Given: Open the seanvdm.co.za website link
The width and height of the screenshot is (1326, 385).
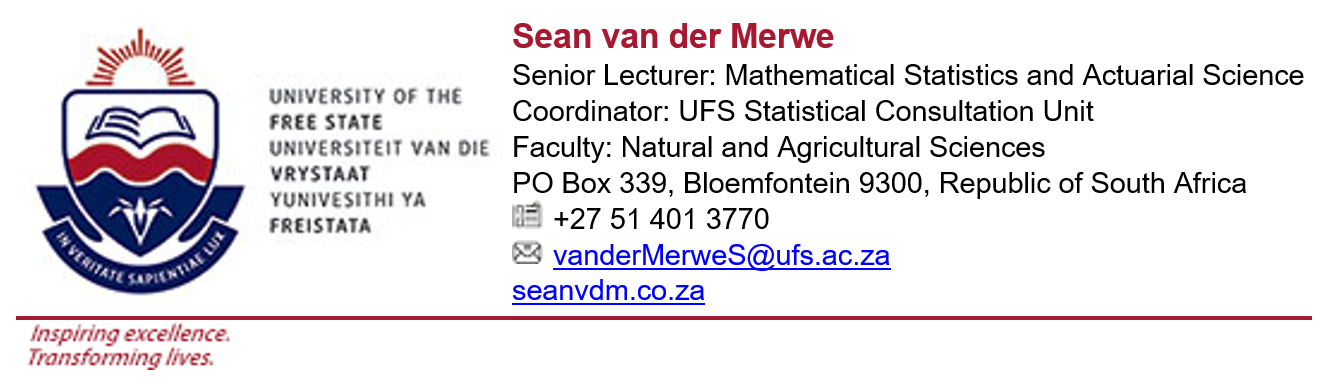Looking at the screenshot, I should pyautogui.click(x=608, y=291).
